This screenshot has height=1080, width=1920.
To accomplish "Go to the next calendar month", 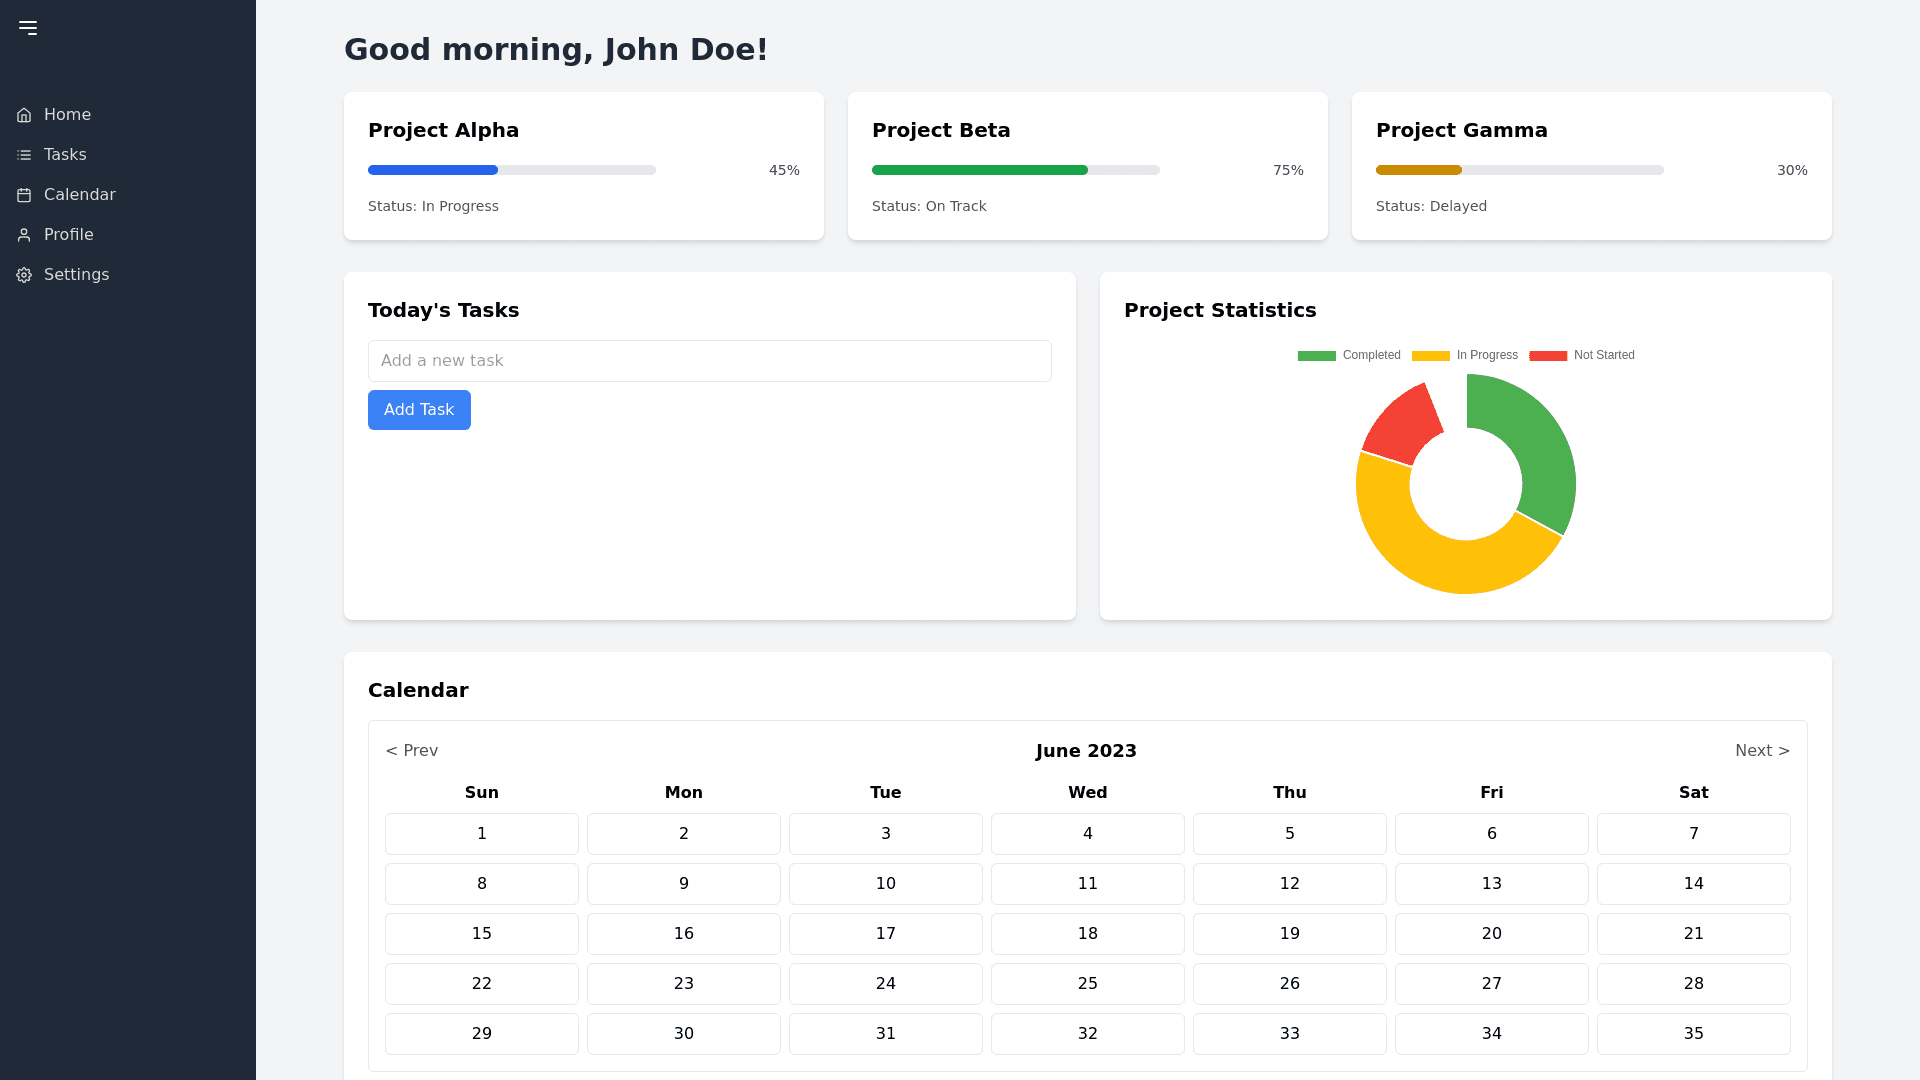I will (x=1762, y=751).
